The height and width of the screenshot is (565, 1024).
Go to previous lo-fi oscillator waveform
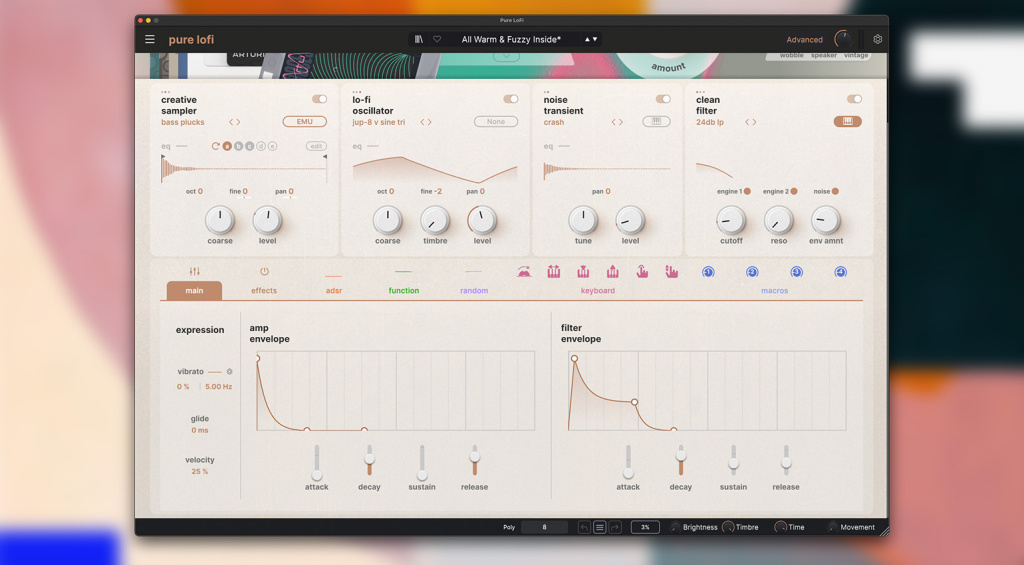point(423,122)
